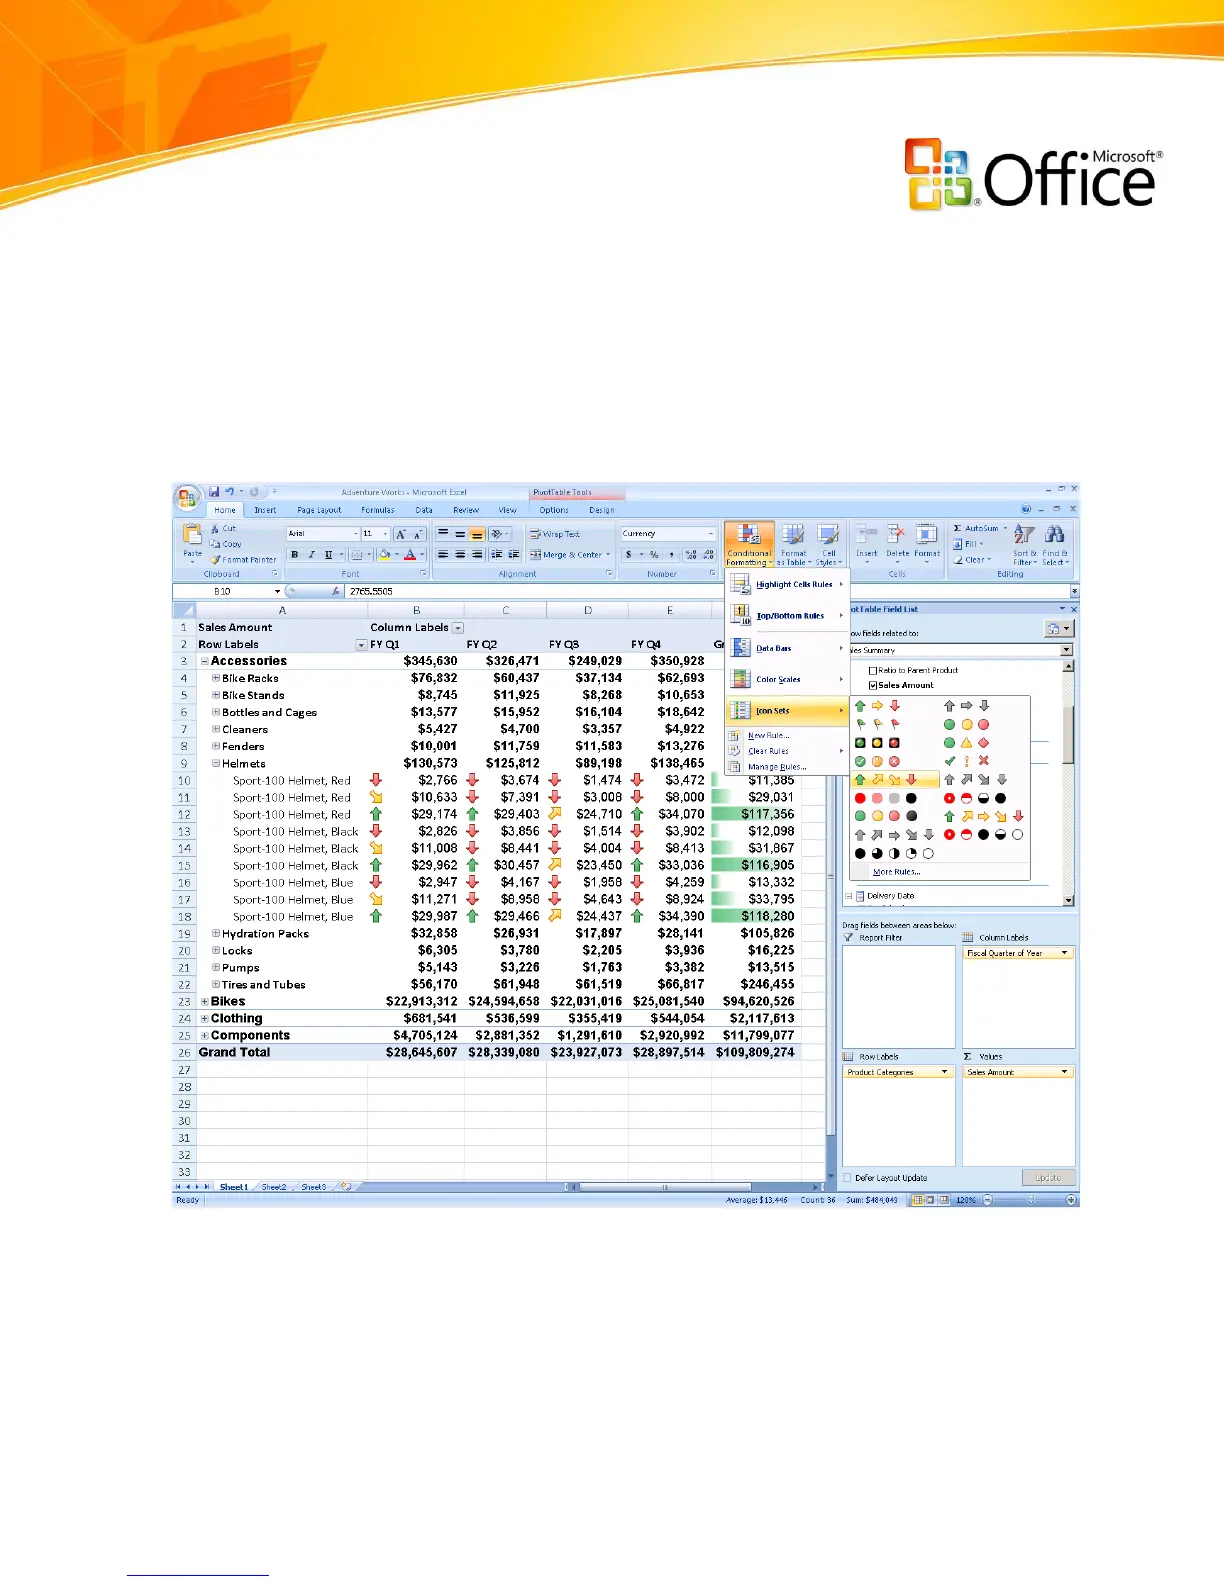Click the Zoom In plus button
The height and width of the screenshot is (1584, 1224).
pyautogui.click(x=1071, y=1200)
